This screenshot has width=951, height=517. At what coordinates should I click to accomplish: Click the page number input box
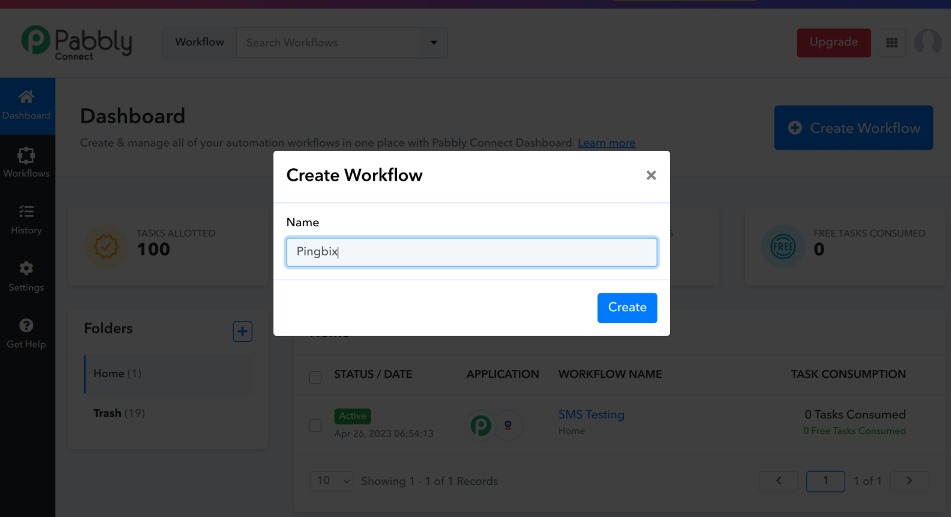click(x=825, y=481)
